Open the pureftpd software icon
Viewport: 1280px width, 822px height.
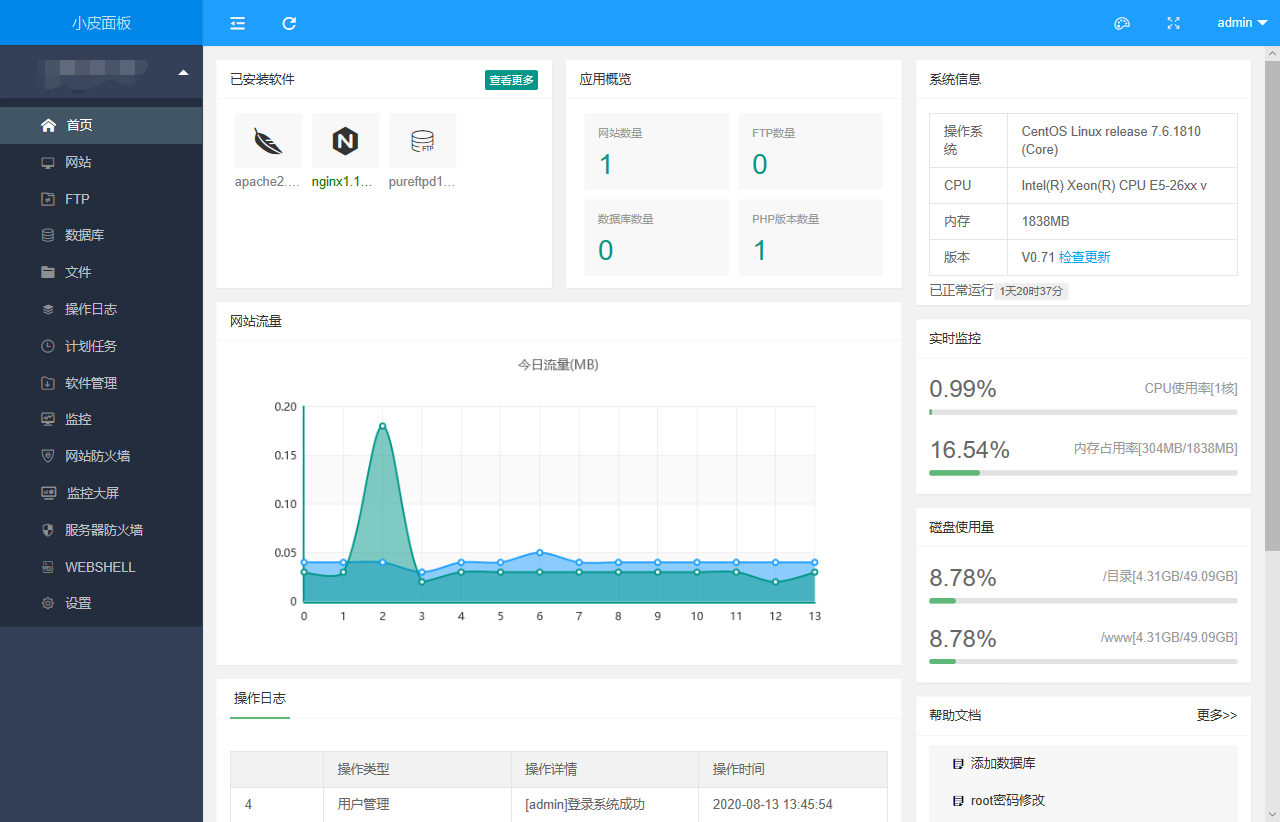tap(423, 141)
